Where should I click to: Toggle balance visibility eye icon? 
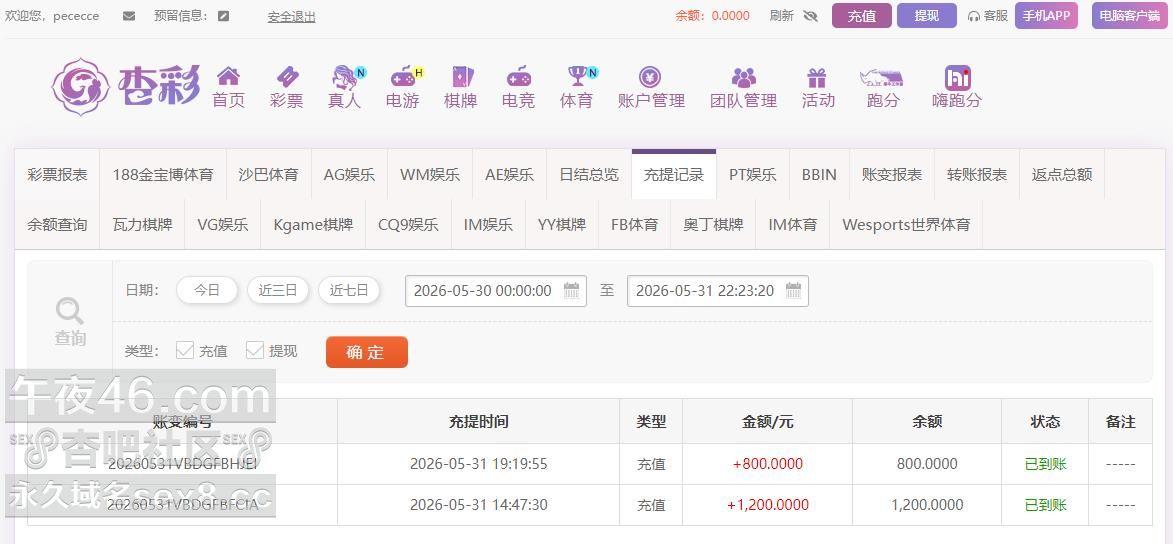(810, 16)
